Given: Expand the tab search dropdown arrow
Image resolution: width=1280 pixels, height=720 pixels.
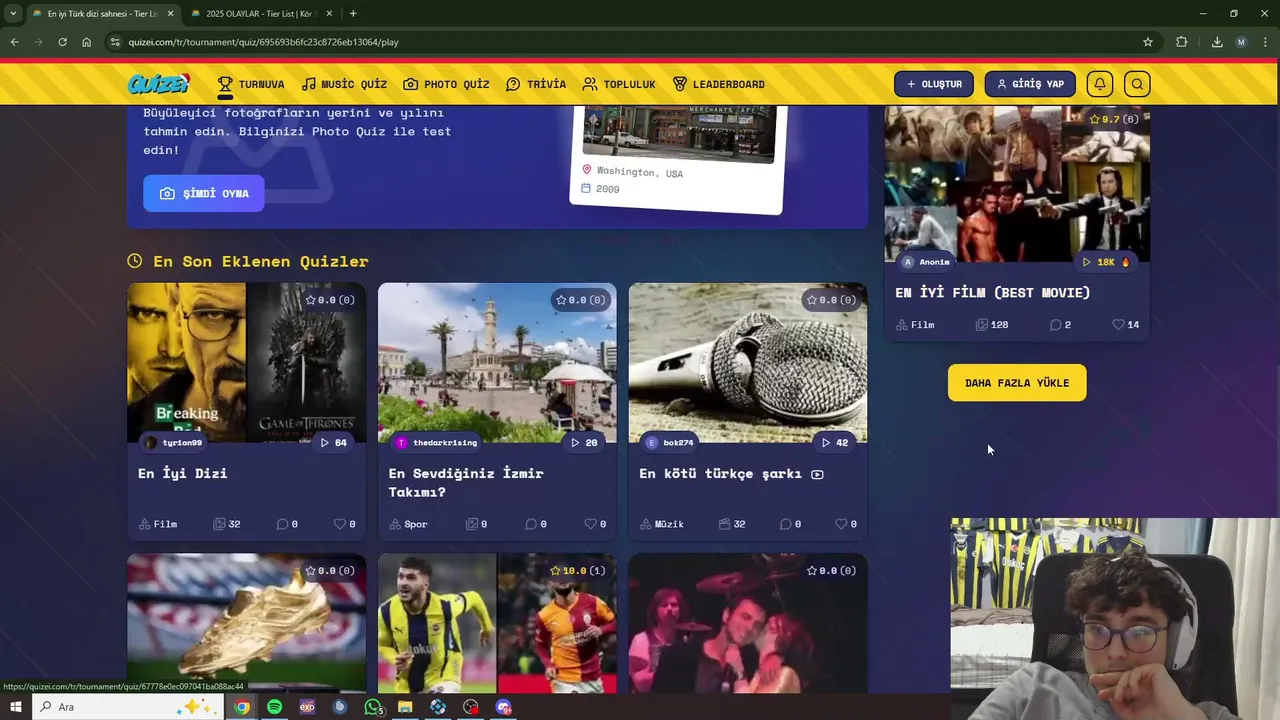Looking at the screenshot, I should pos(13,13).
